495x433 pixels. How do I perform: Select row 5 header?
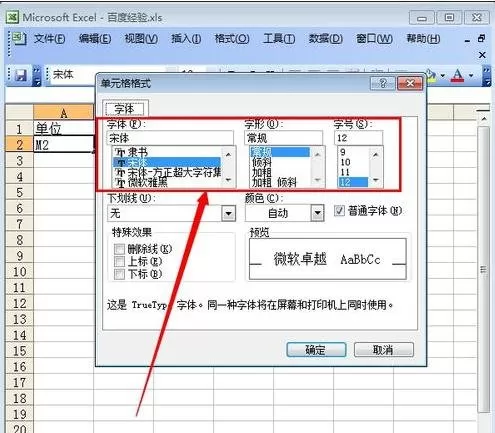[x=19, y=192]
